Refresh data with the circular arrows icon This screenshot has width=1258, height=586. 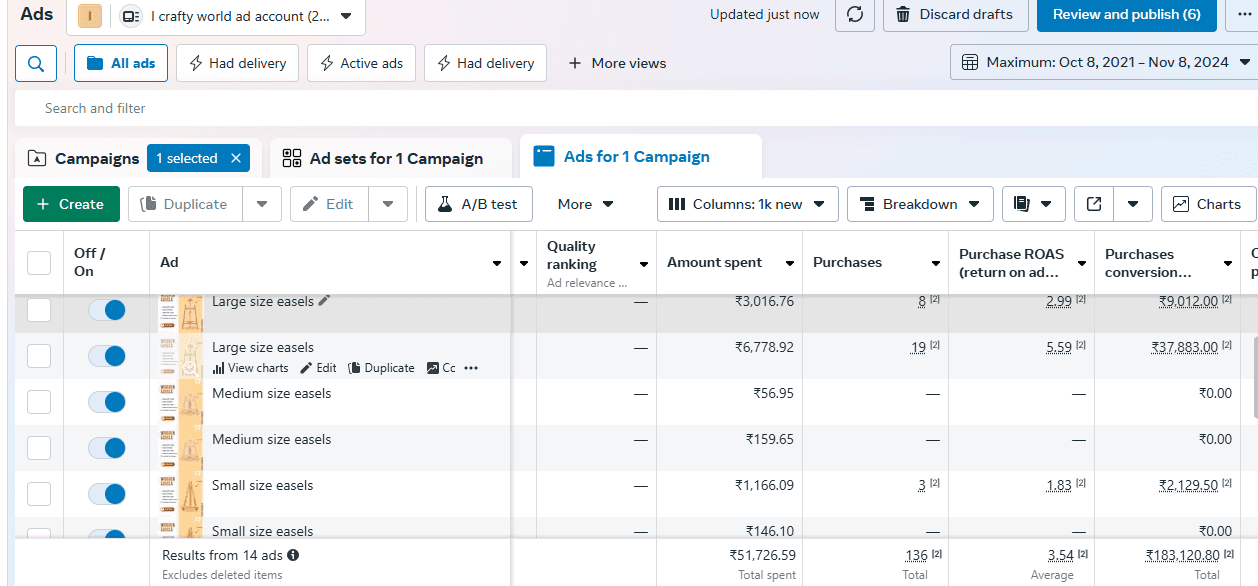(854, 14)
